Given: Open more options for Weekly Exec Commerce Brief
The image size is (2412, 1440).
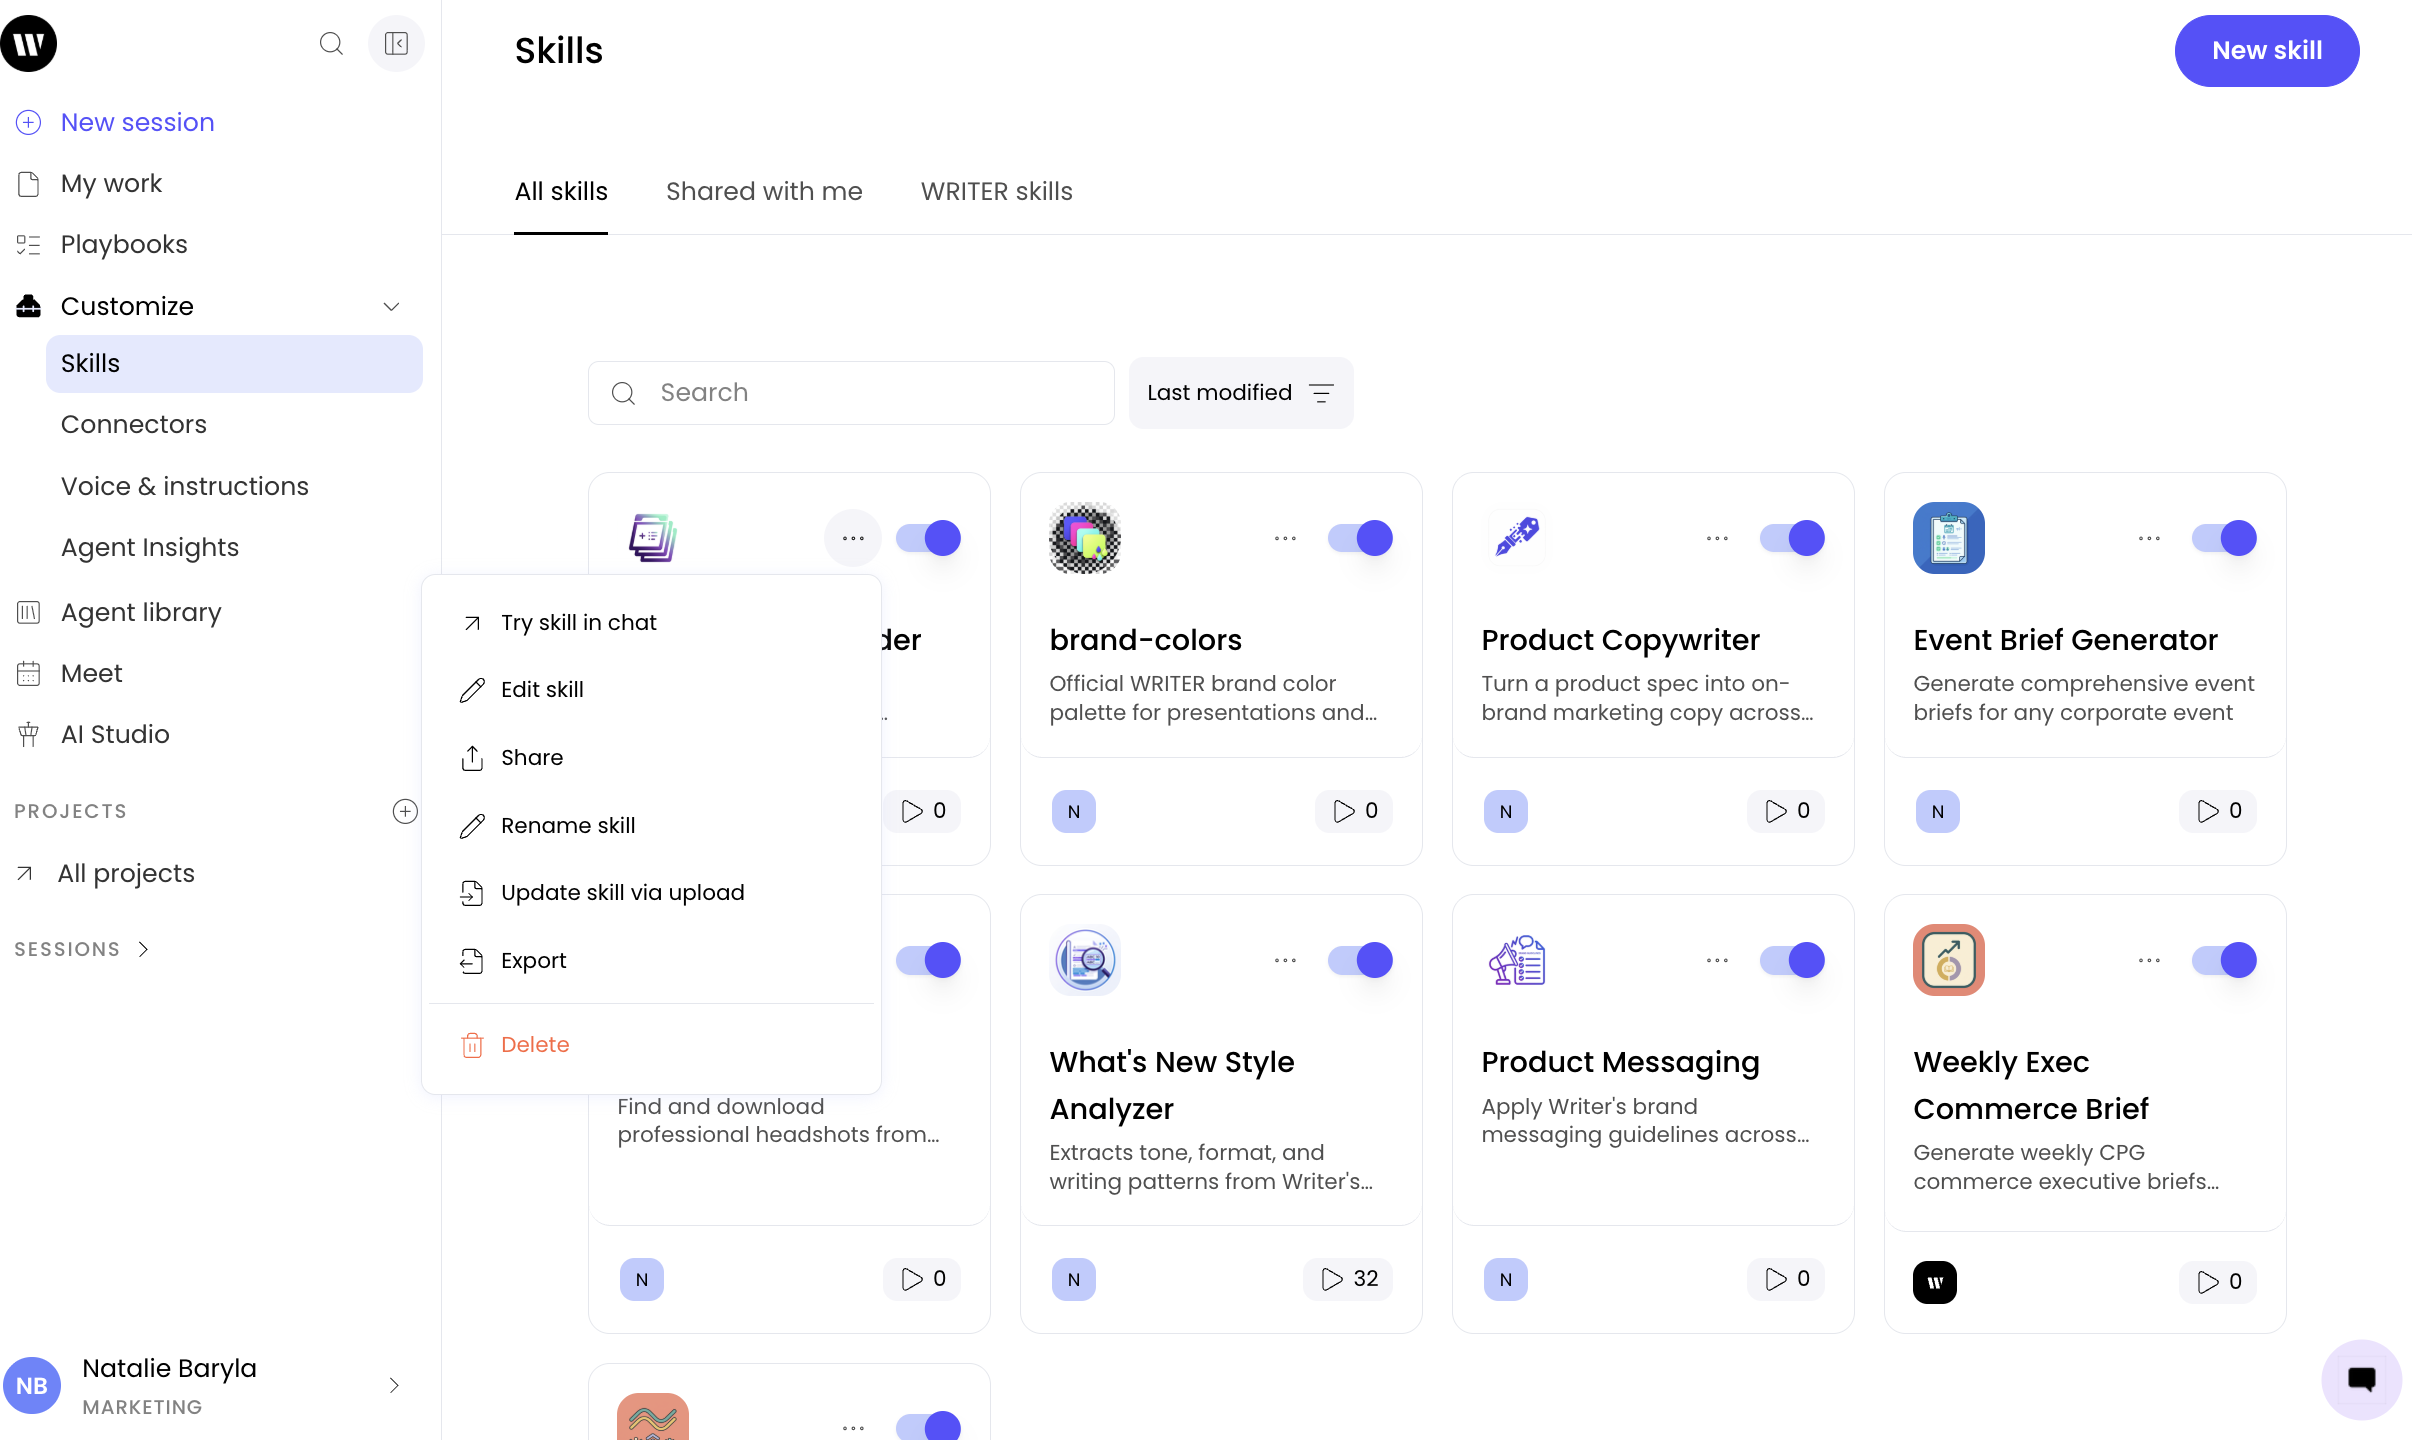Looking at the screenshot, I should click(x=2149, y=960).
